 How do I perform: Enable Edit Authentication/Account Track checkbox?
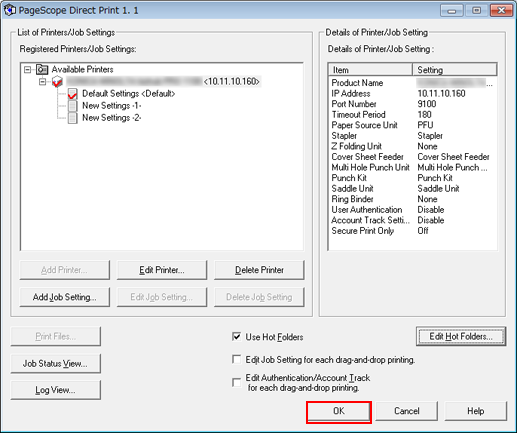point(236,382)
